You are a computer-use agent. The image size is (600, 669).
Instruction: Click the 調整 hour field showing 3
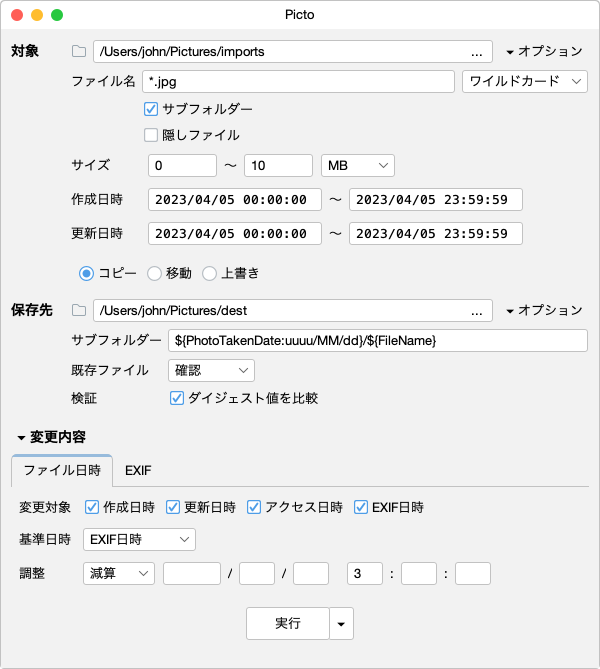pos(365,573)
